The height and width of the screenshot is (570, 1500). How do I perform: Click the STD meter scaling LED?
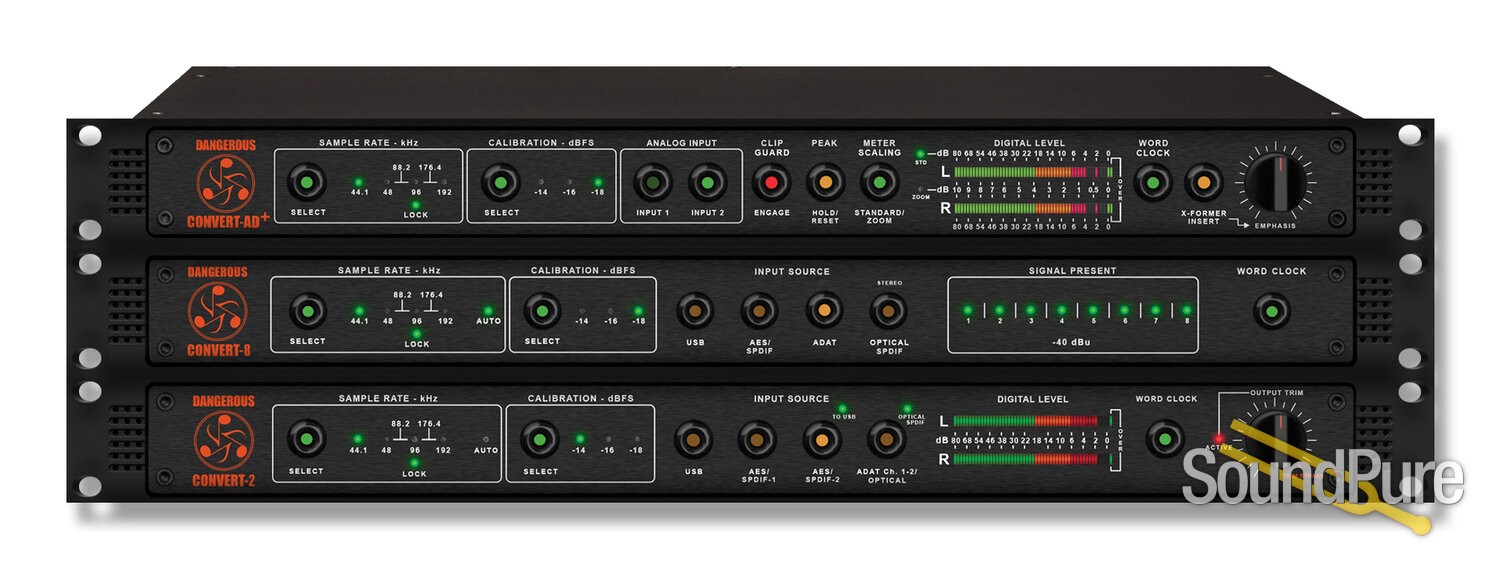pyautogui.click(x=919, y=153)
